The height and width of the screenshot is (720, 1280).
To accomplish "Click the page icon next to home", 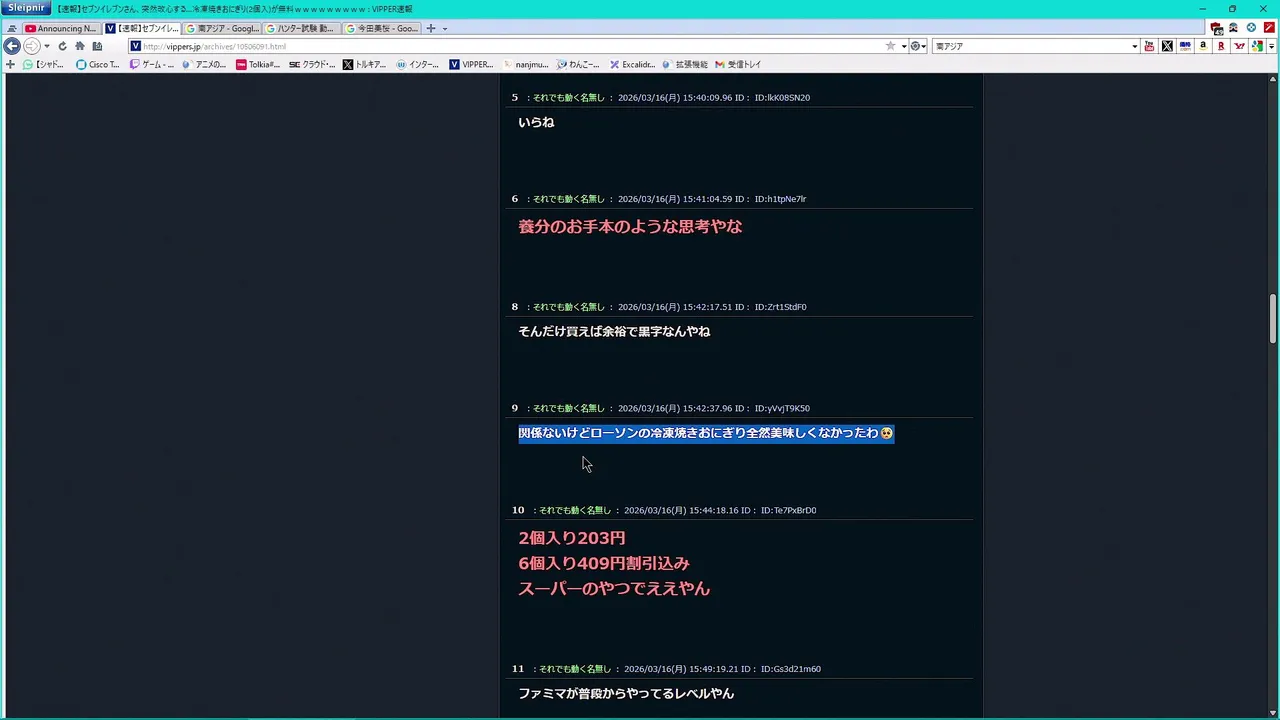I will coord(97,46).
